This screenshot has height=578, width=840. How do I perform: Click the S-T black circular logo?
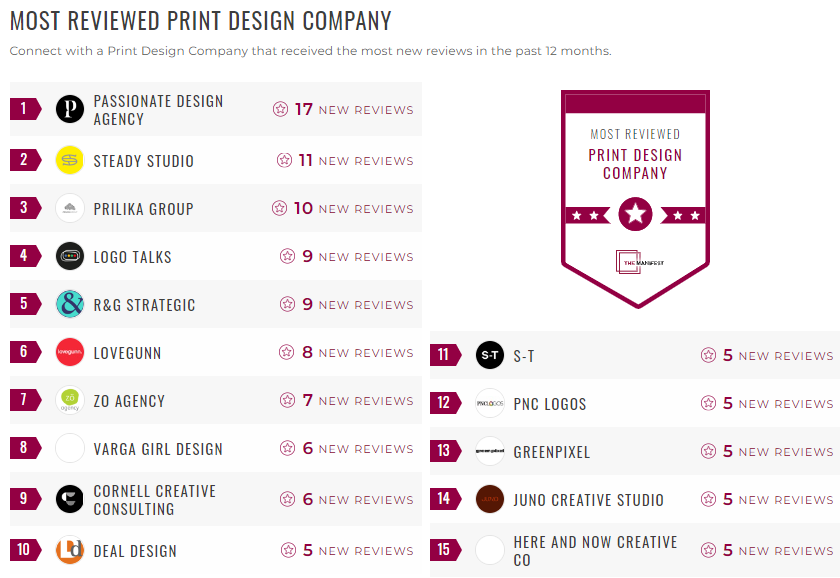point(489,355)
